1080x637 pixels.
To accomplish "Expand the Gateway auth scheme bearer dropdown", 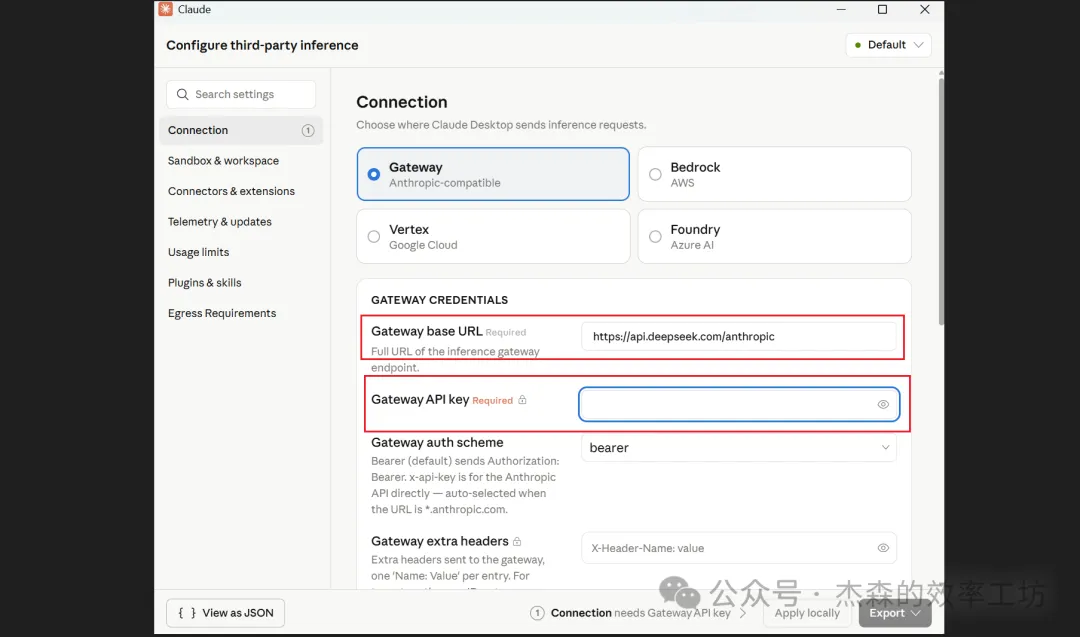I will tap(738, 448).
